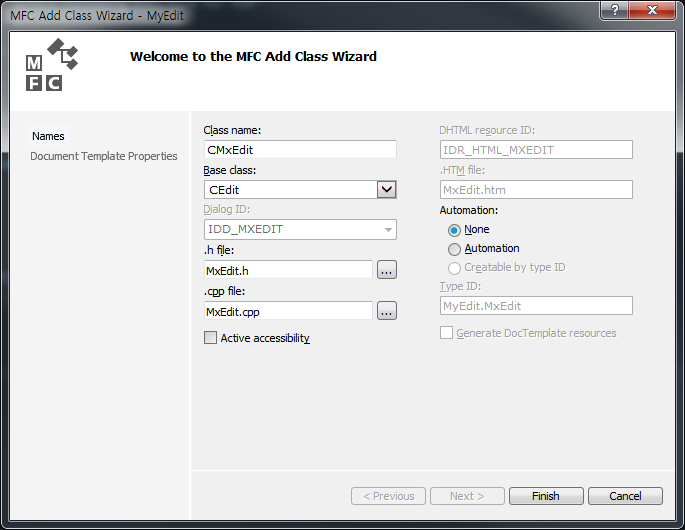The image size is (685, 530).
Task: Cancel the Add Class Wizard
Action: pyautogui.click(x=625, y=496)
